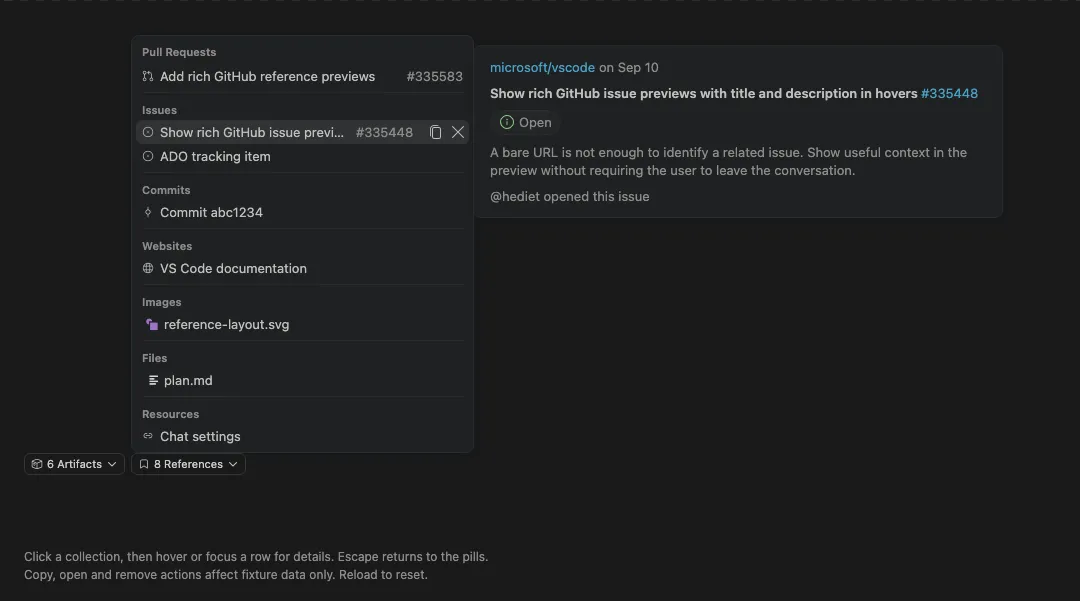Remove the Show rich GitHub issue reference
Image resolution: width=1080 pixels, height=601 pixels.
point(458,132)
